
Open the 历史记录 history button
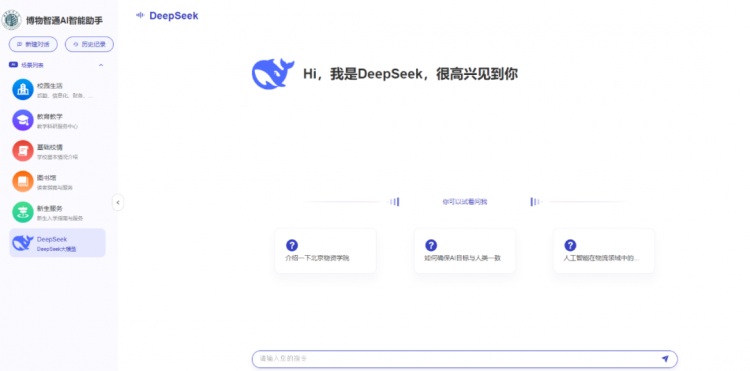pyautogui.click(x=89, y=44)
